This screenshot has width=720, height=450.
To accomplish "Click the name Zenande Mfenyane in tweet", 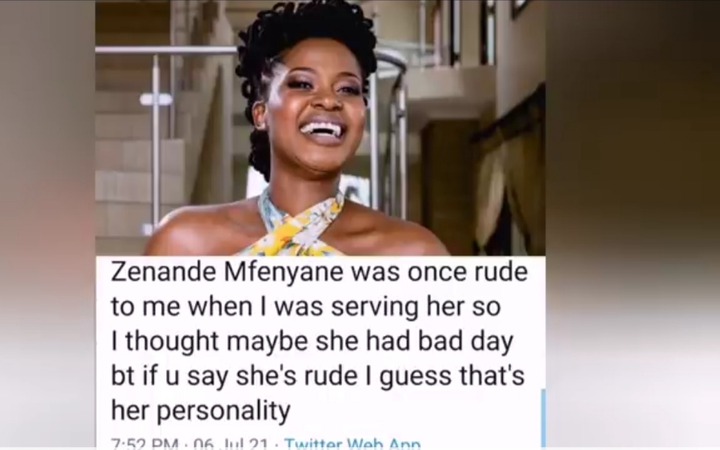I will (x=227, y=273).
